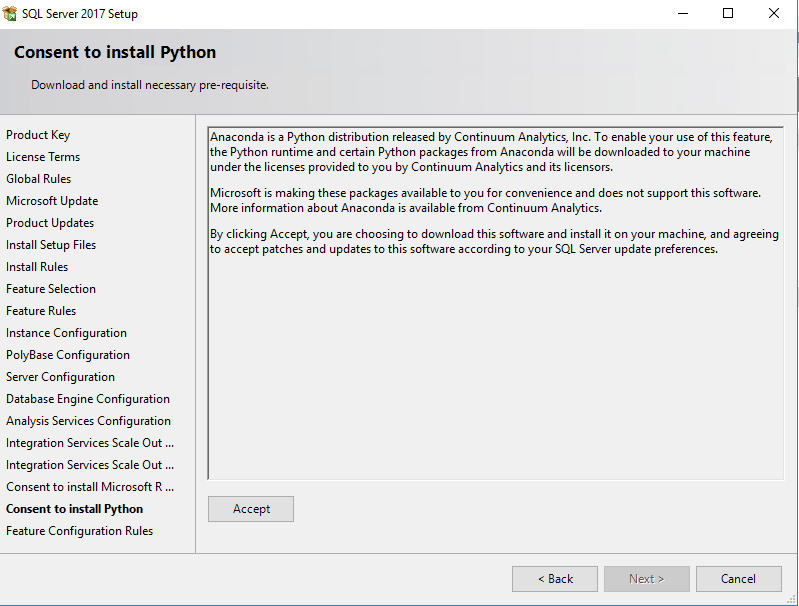The width and height of the screenshot is (799, 606).
Task: Select the Microsoft Update step
Action: 52,201
